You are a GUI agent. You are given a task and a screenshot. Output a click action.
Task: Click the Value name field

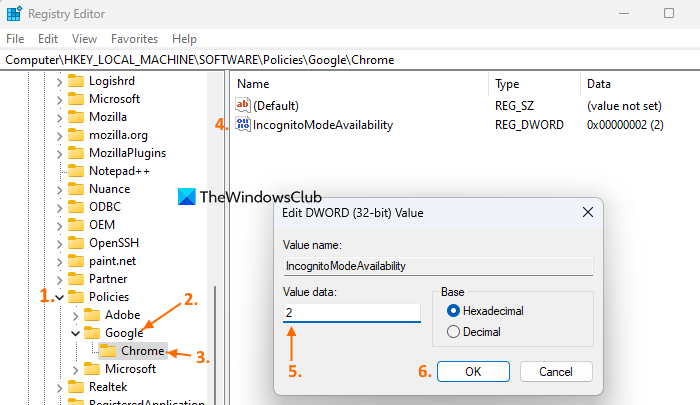pos(438,266)
